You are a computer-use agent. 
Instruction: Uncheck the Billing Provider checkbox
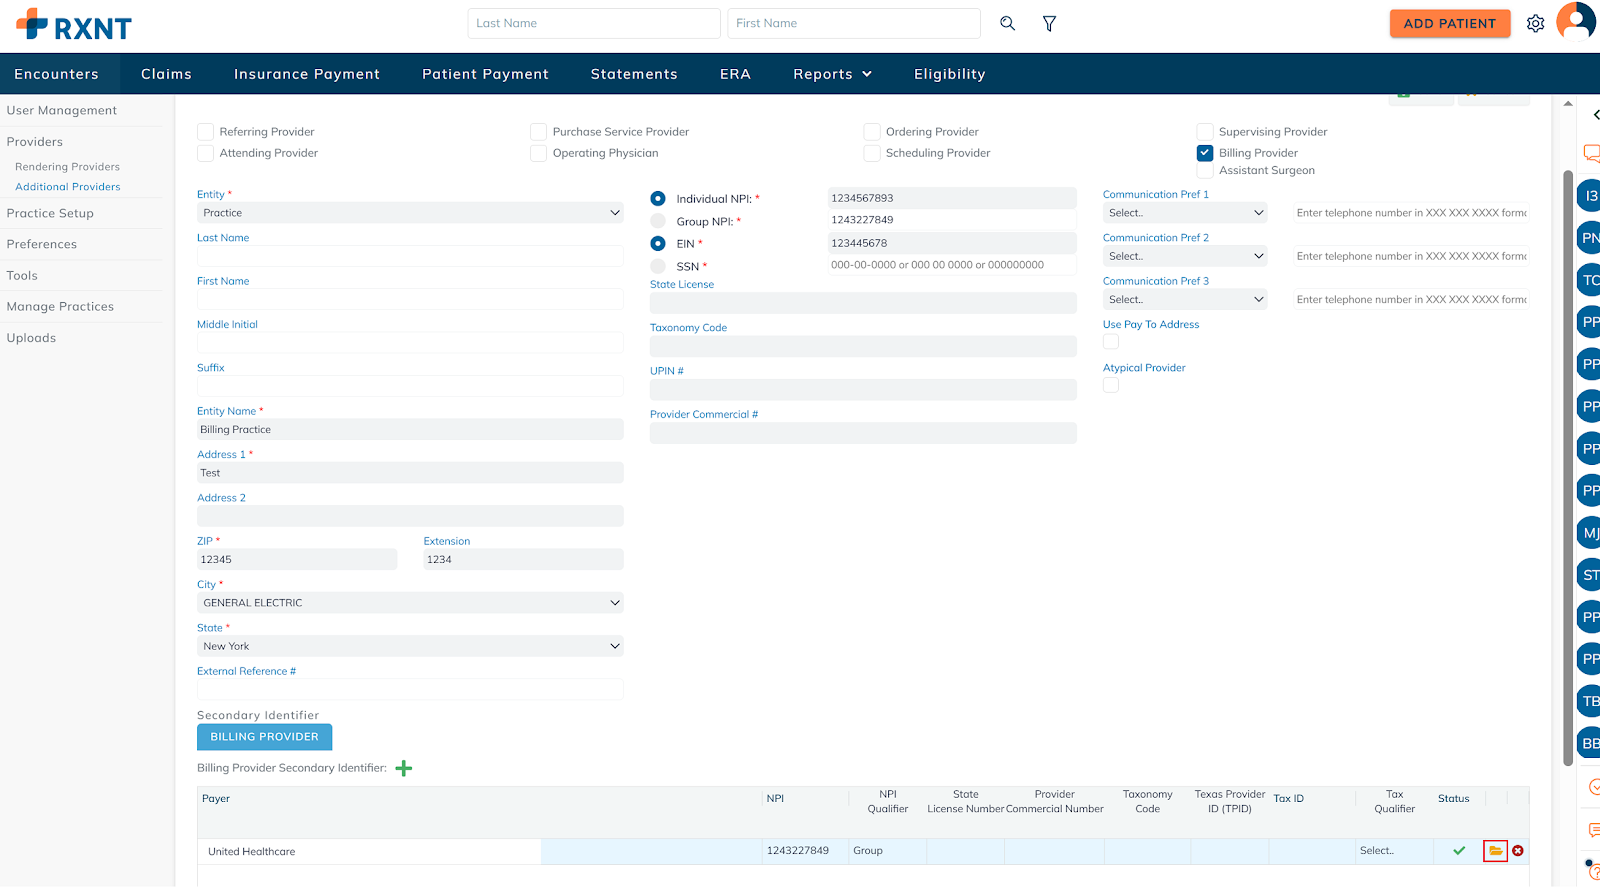[x=1205, y=153]
